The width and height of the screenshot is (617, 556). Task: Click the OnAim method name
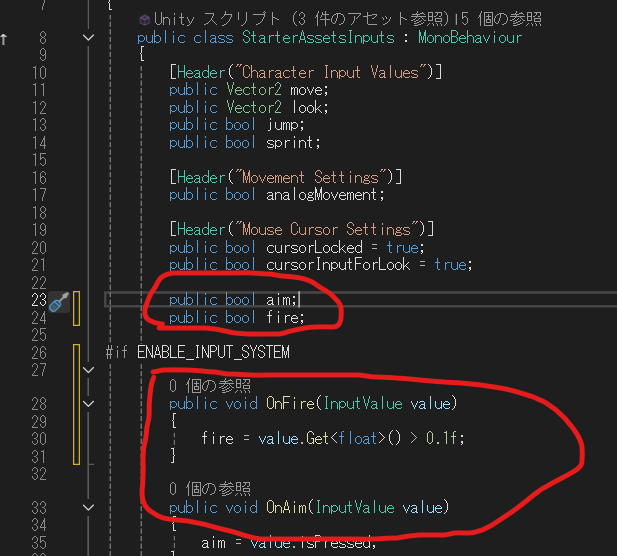coord(286,508)
